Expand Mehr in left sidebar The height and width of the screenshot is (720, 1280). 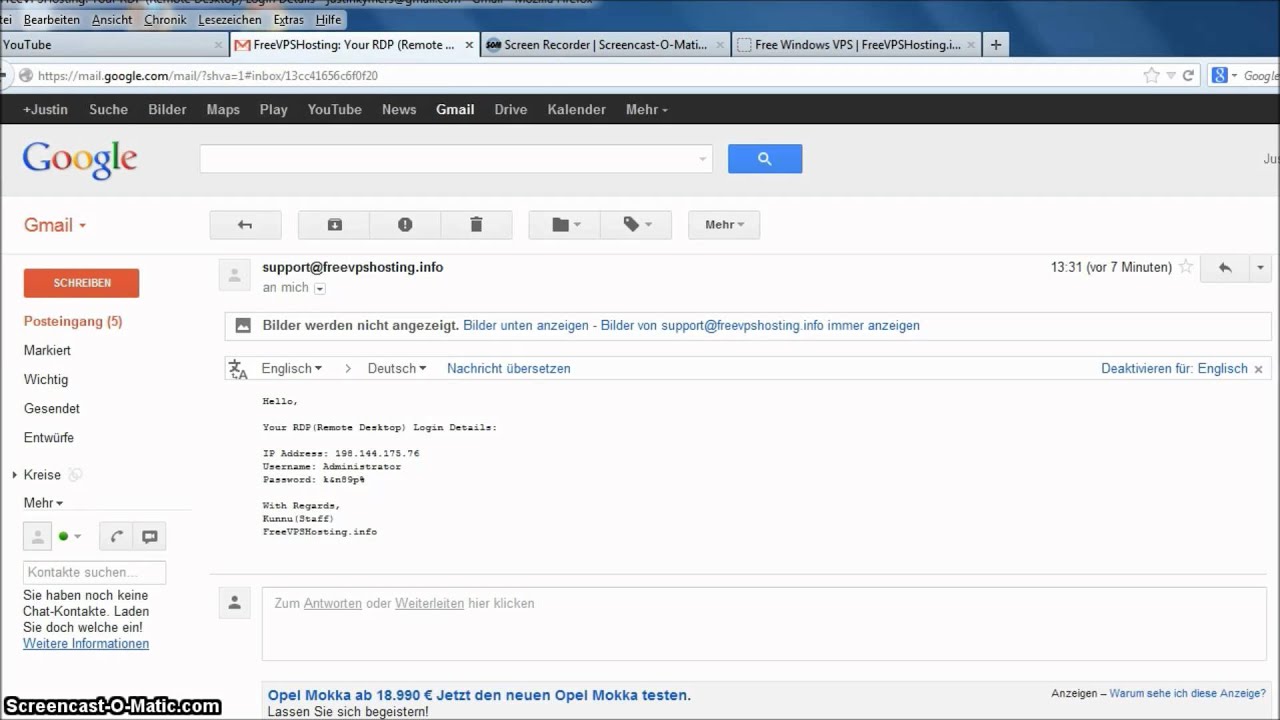pos(43,503)
